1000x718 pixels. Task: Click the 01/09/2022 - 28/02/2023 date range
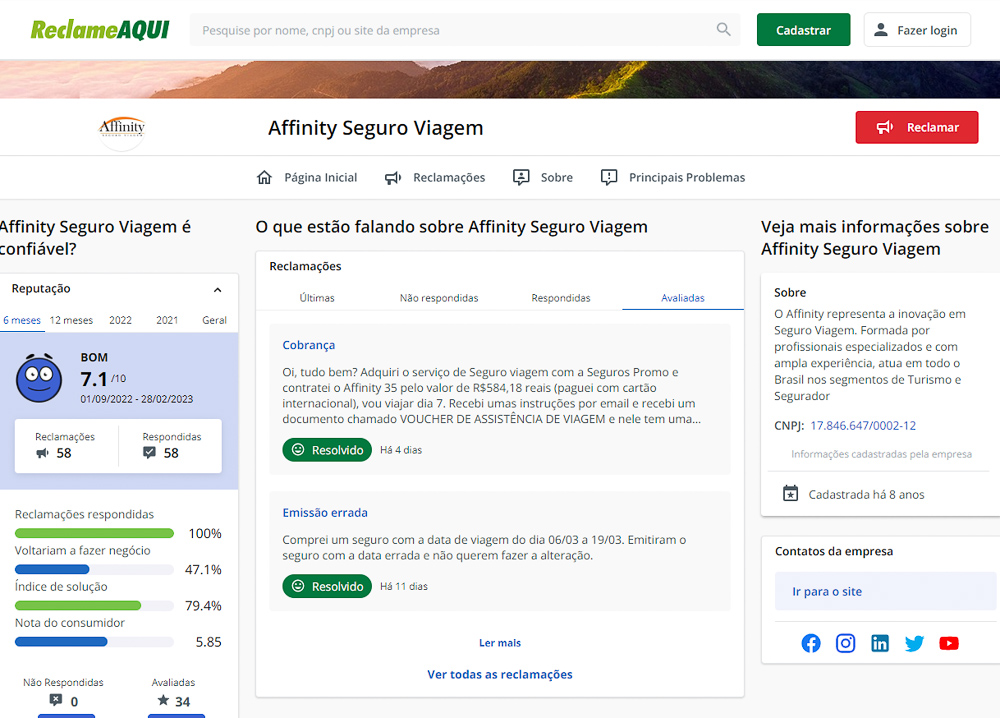click(136, 399)
